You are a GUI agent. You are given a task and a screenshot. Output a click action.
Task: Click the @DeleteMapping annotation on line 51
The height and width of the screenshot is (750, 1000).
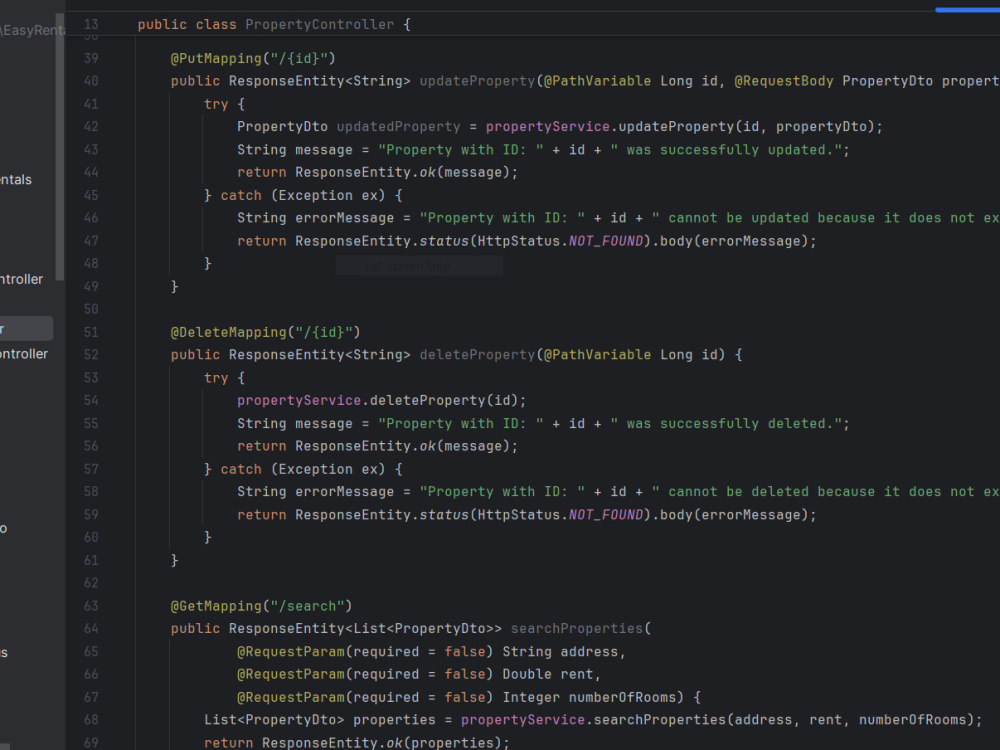point(228,332)
